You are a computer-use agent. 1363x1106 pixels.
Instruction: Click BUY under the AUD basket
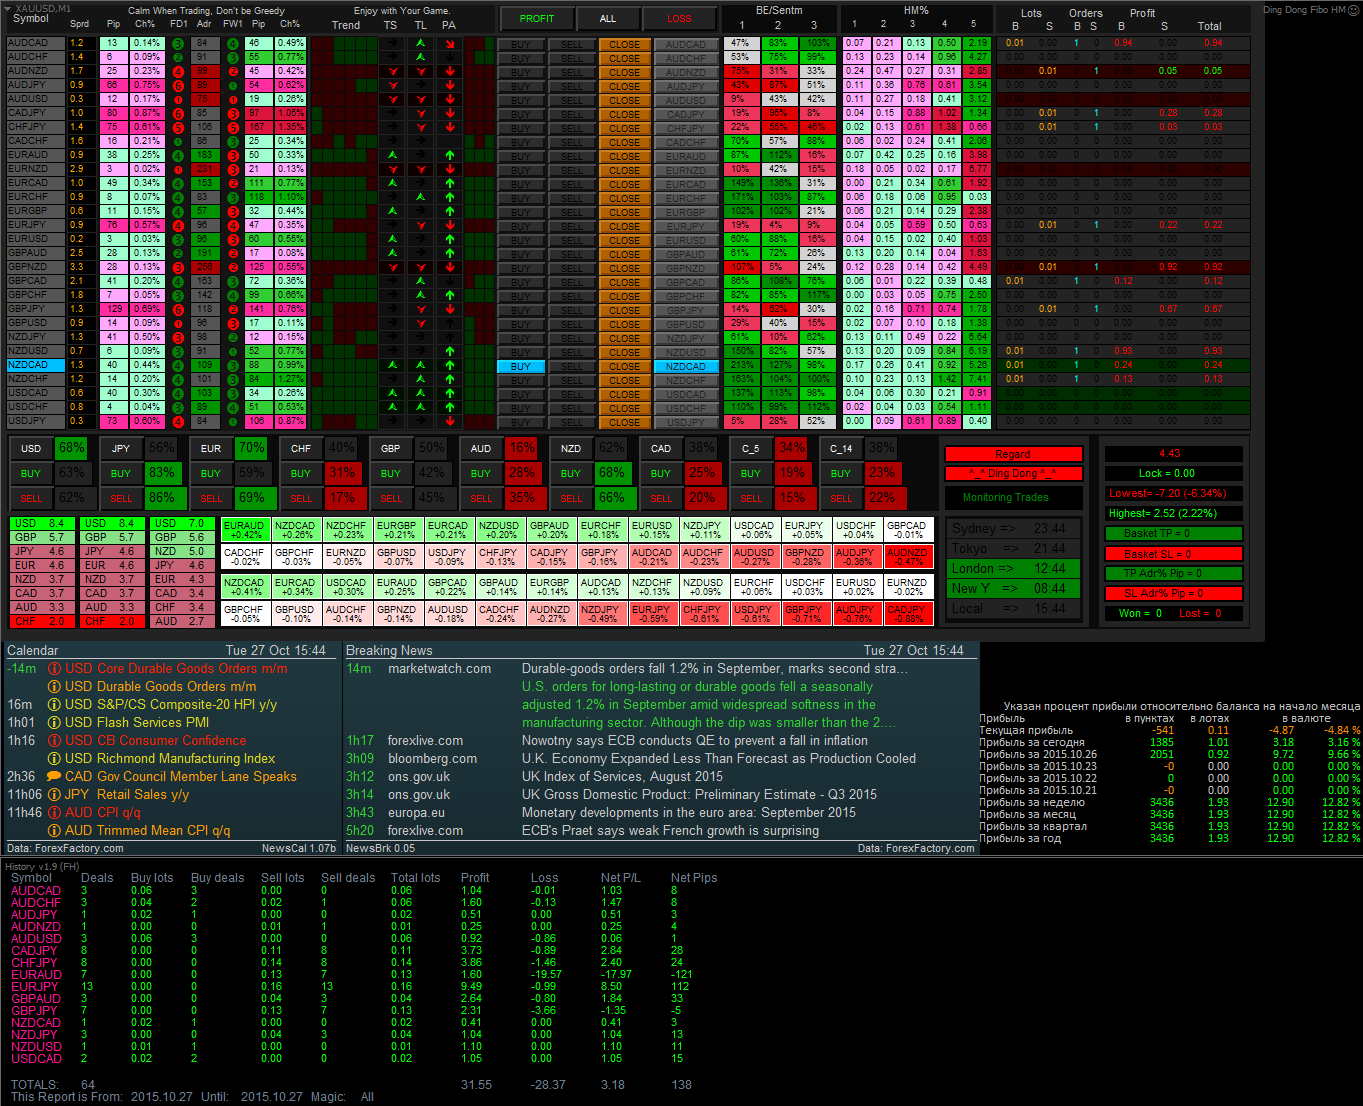481,473
